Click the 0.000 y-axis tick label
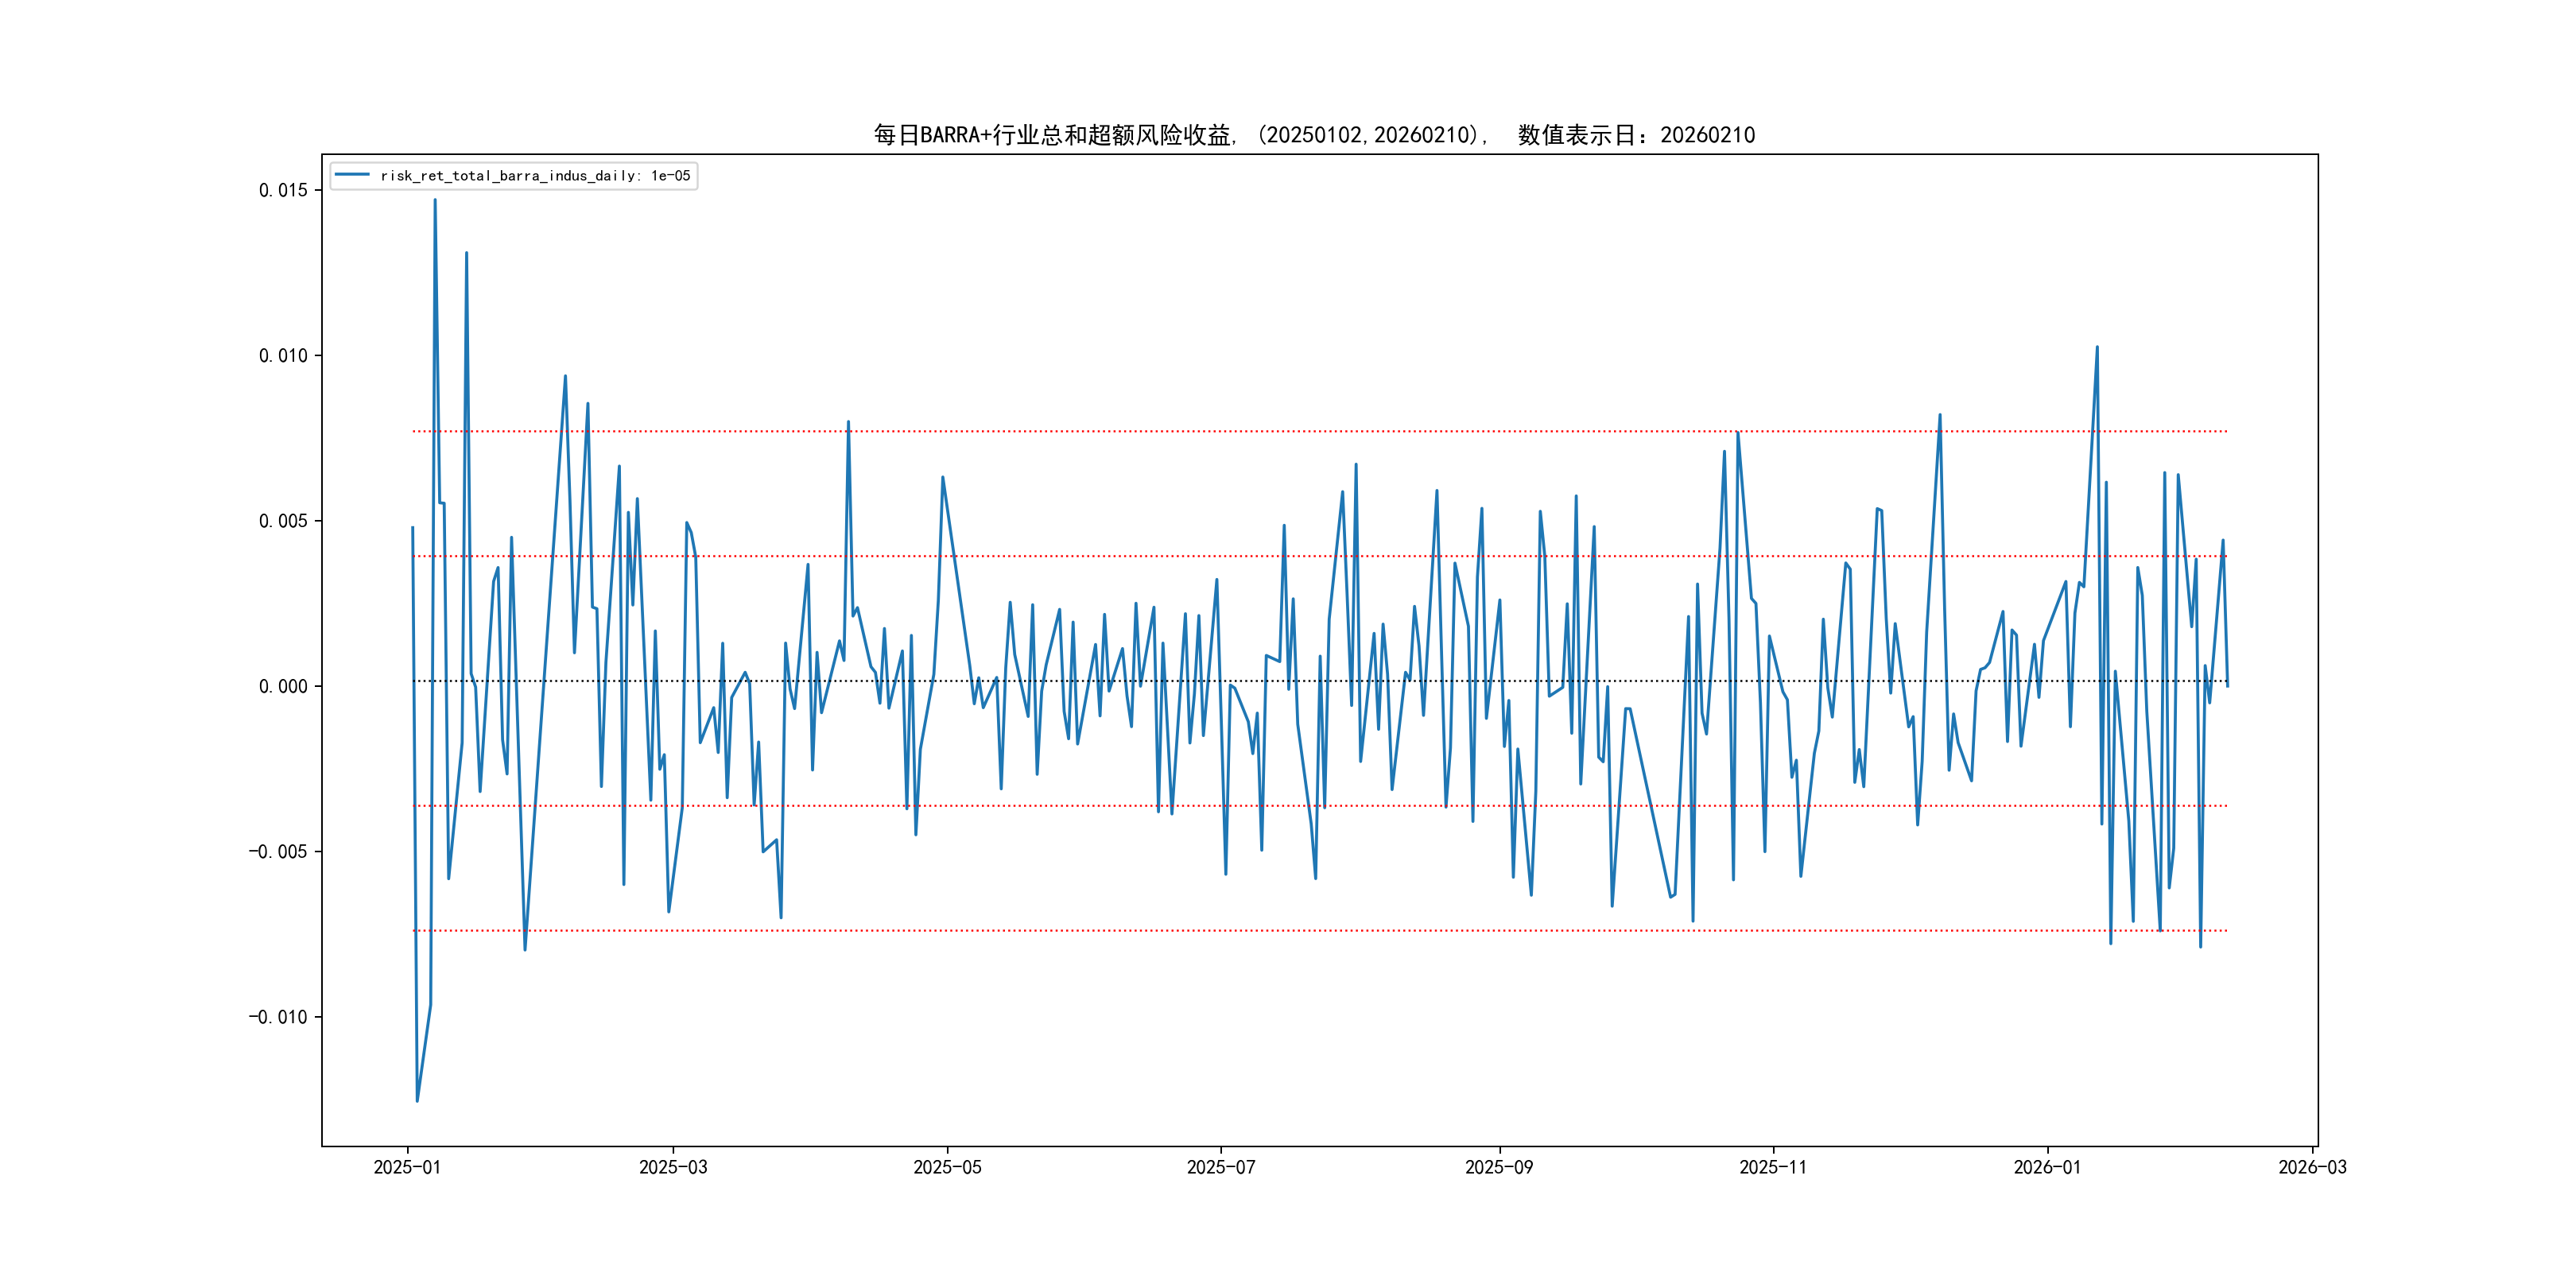This screenshot has height=1288, width=2576. pyautogui.click(x=283, y=686)
